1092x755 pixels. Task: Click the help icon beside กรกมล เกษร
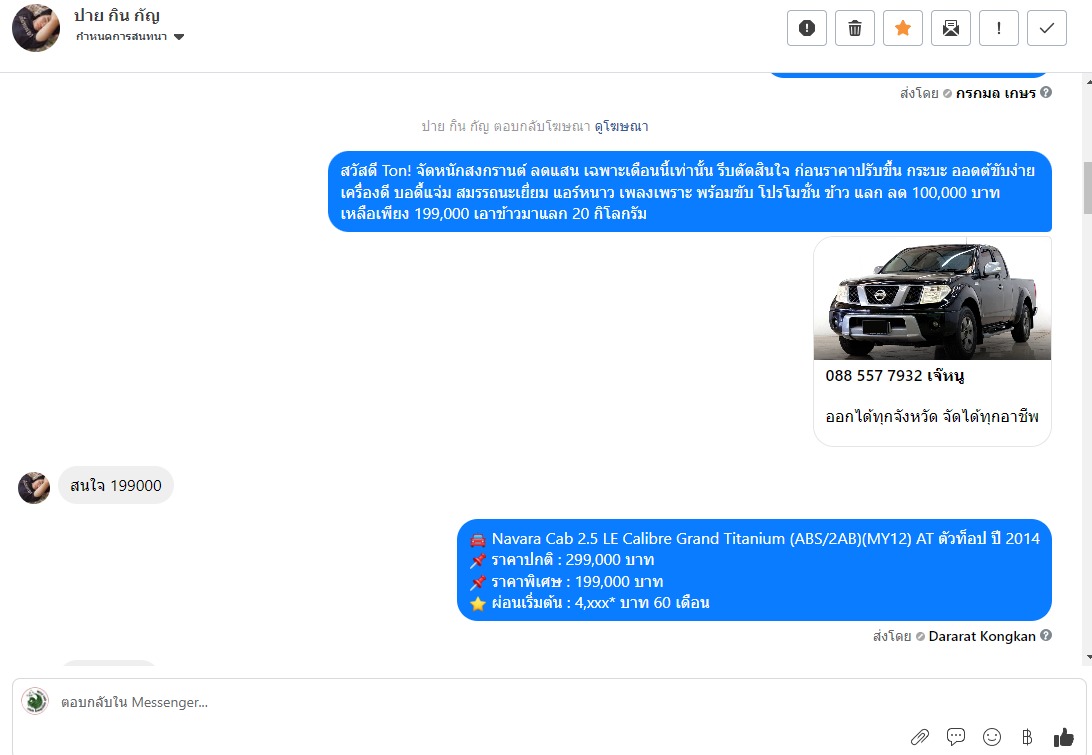1045,92
